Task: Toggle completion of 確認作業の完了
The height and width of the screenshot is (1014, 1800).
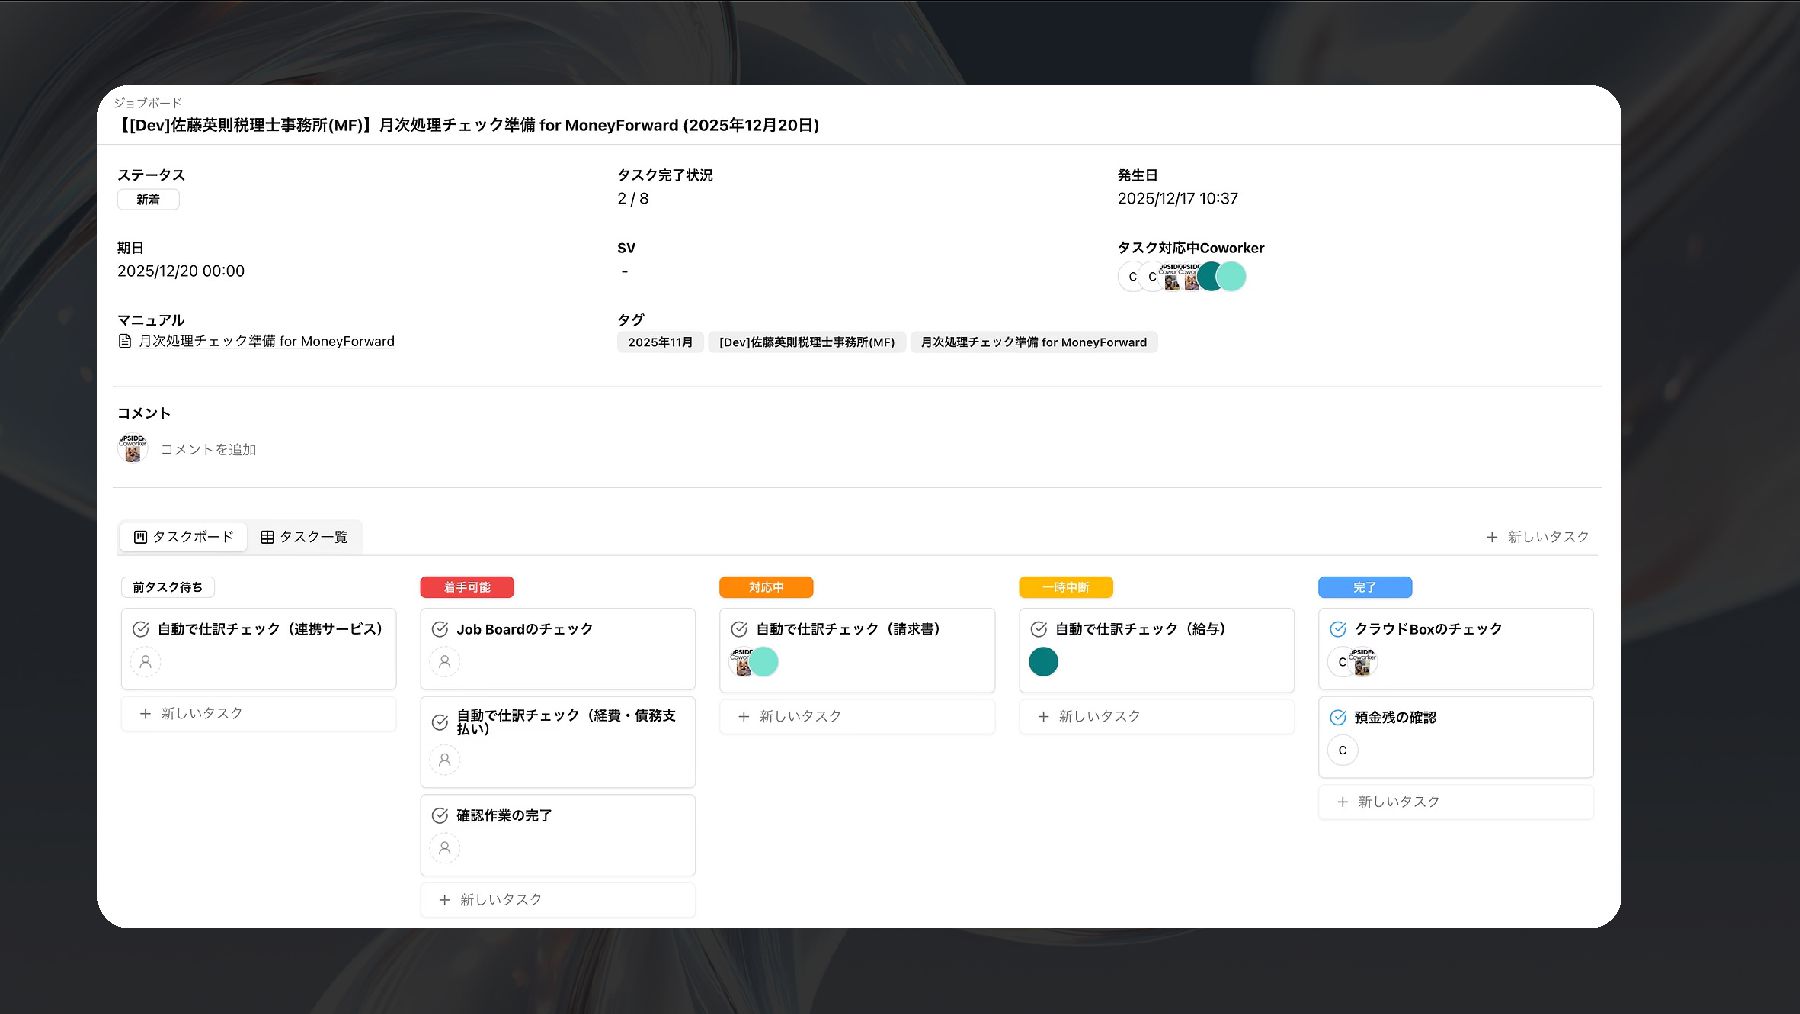Action: pyautogui.click(x=439, y=815)
